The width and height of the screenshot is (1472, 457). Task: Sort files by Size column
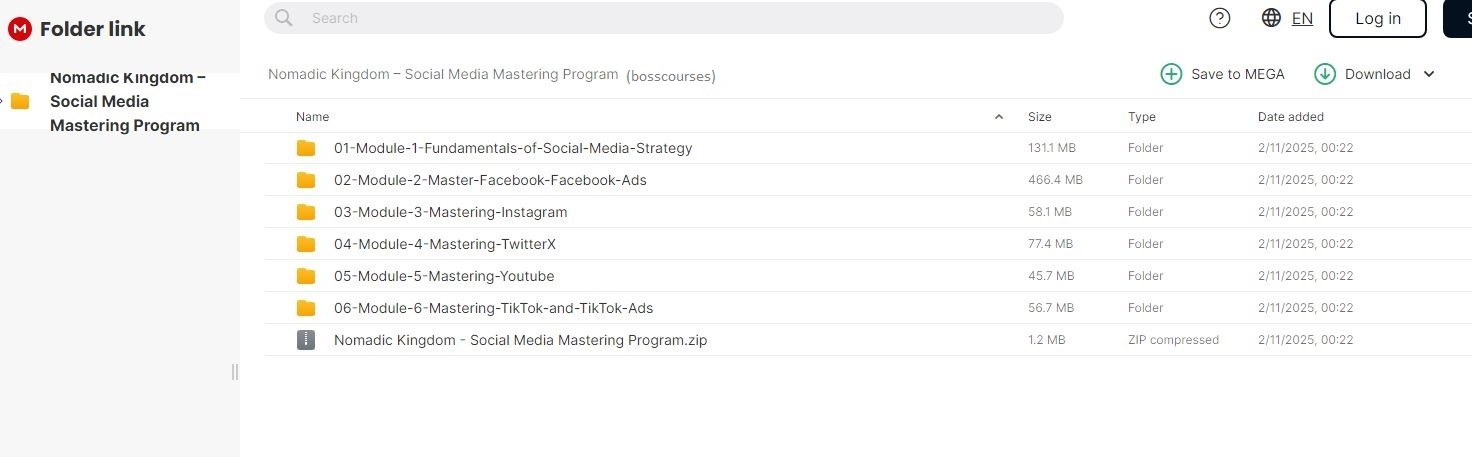pos(1040,117)
